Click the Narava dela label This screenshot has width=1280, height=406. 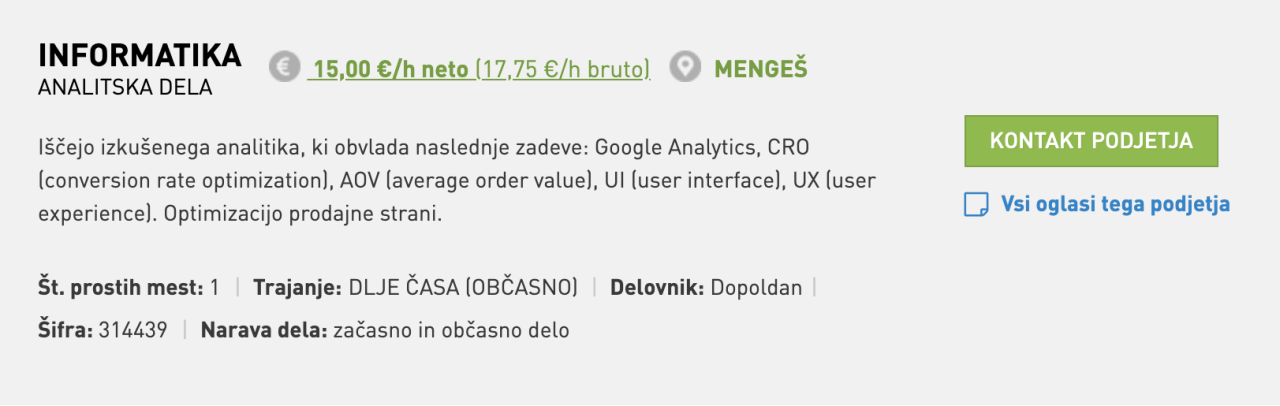tap(264, 330)
